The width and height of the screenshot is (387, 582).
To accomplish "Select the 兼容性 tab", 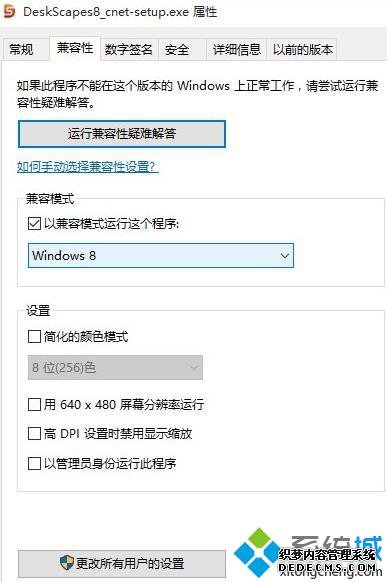I will tap(75, 48).
